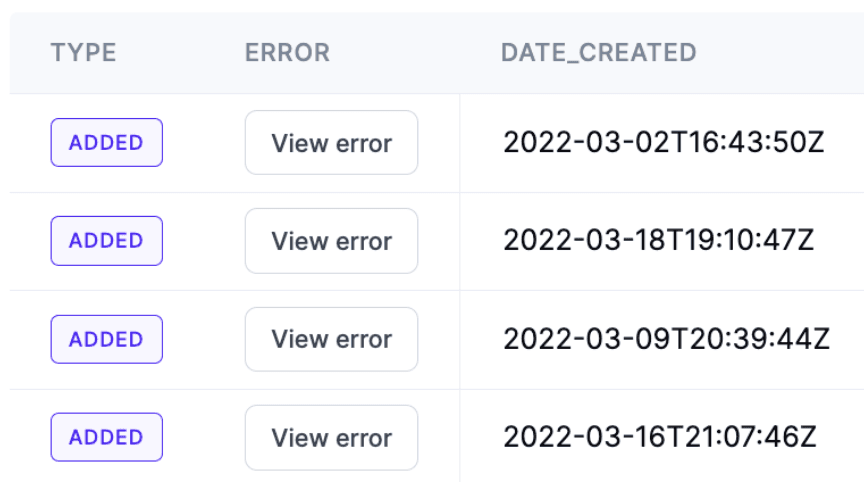Open the last View error button in the table
864x482 pixels.
[x=331, y=438]
